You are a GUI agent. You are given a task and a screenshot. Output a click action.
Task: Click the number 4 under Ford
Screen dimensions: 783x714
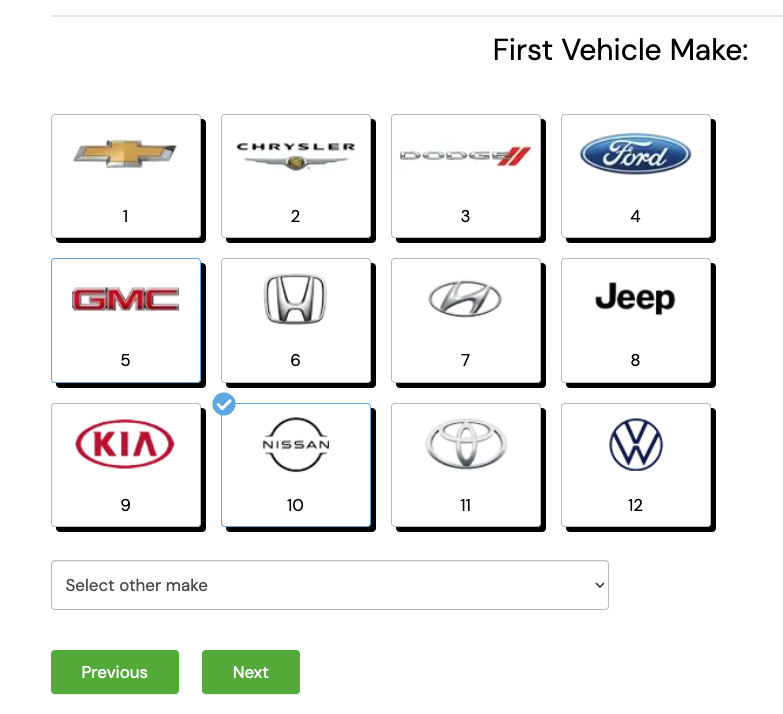(x=635, y=216)
